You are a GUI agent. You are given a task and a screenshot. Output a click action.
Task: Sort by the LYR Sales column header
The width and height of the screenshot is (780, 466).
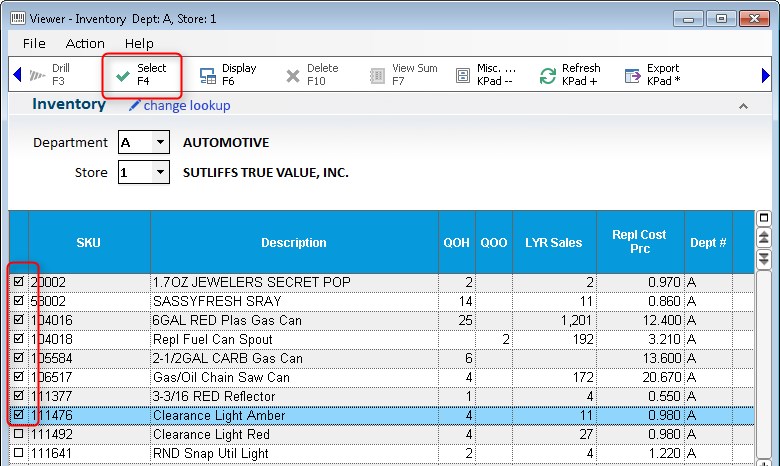(x=553, y=242)
